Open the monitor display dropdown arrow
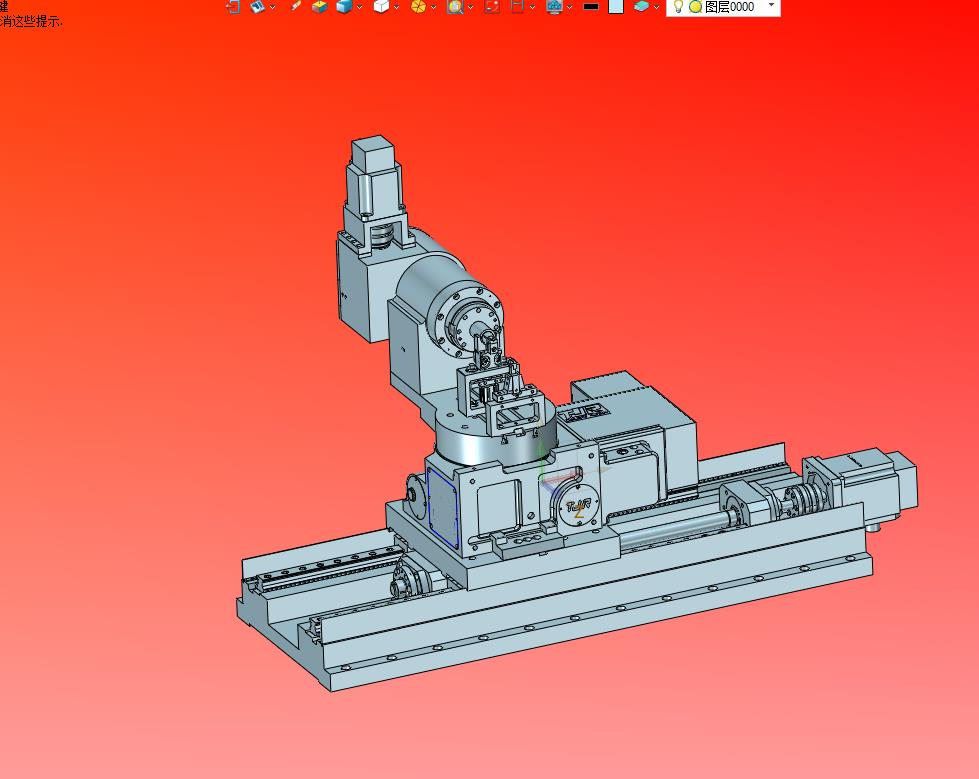 point(569,7)
